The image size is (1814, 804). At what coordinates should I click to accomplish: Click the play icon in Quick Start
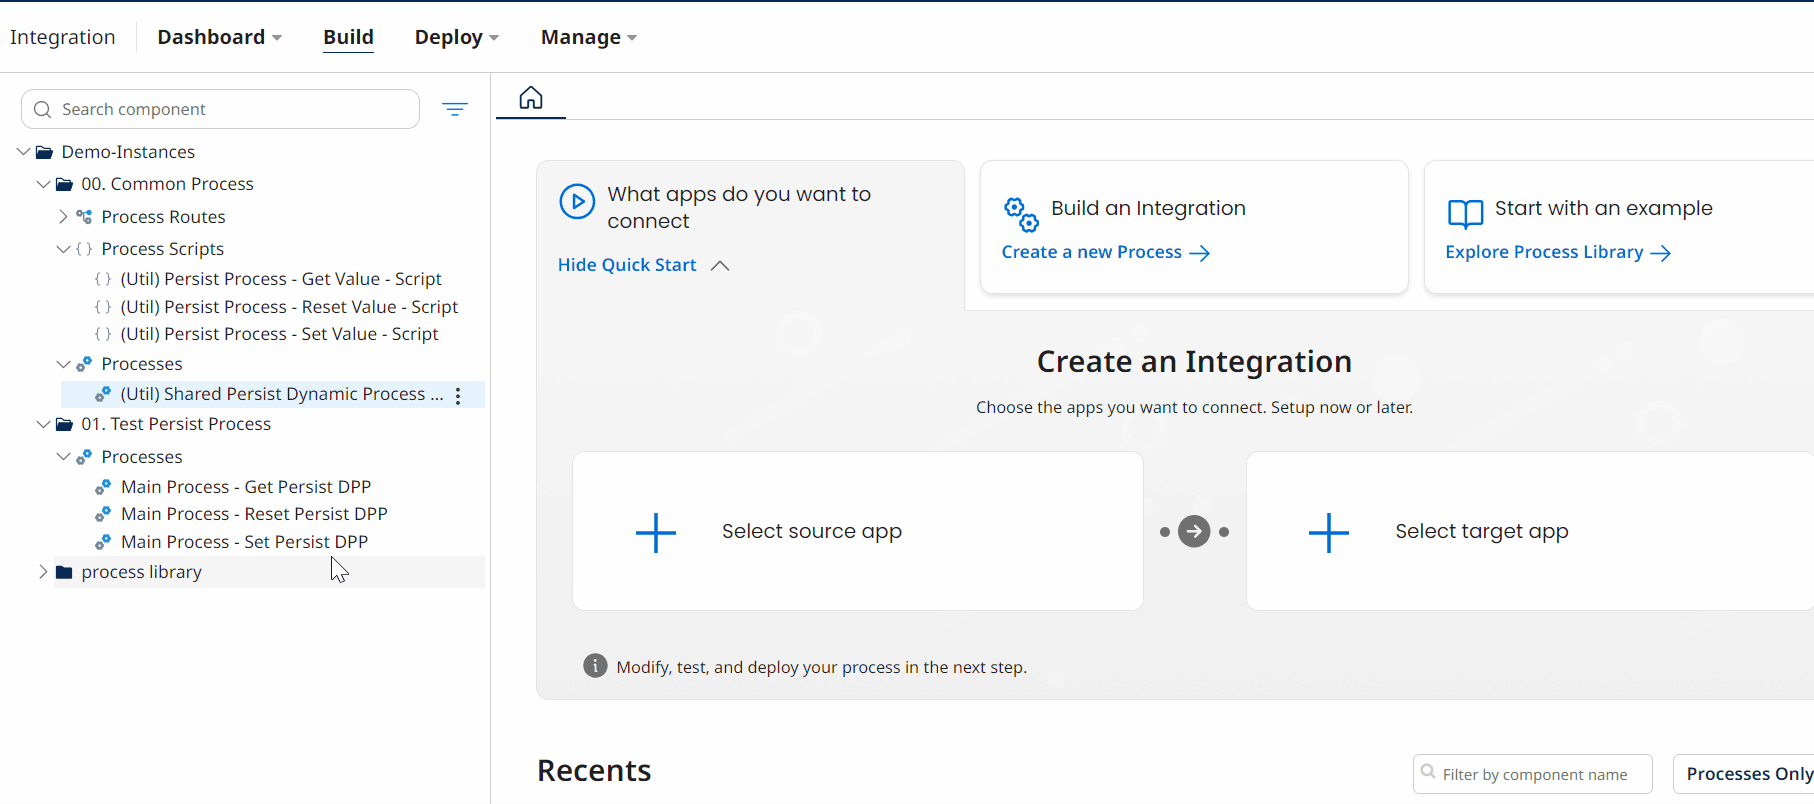coord(577,201)
